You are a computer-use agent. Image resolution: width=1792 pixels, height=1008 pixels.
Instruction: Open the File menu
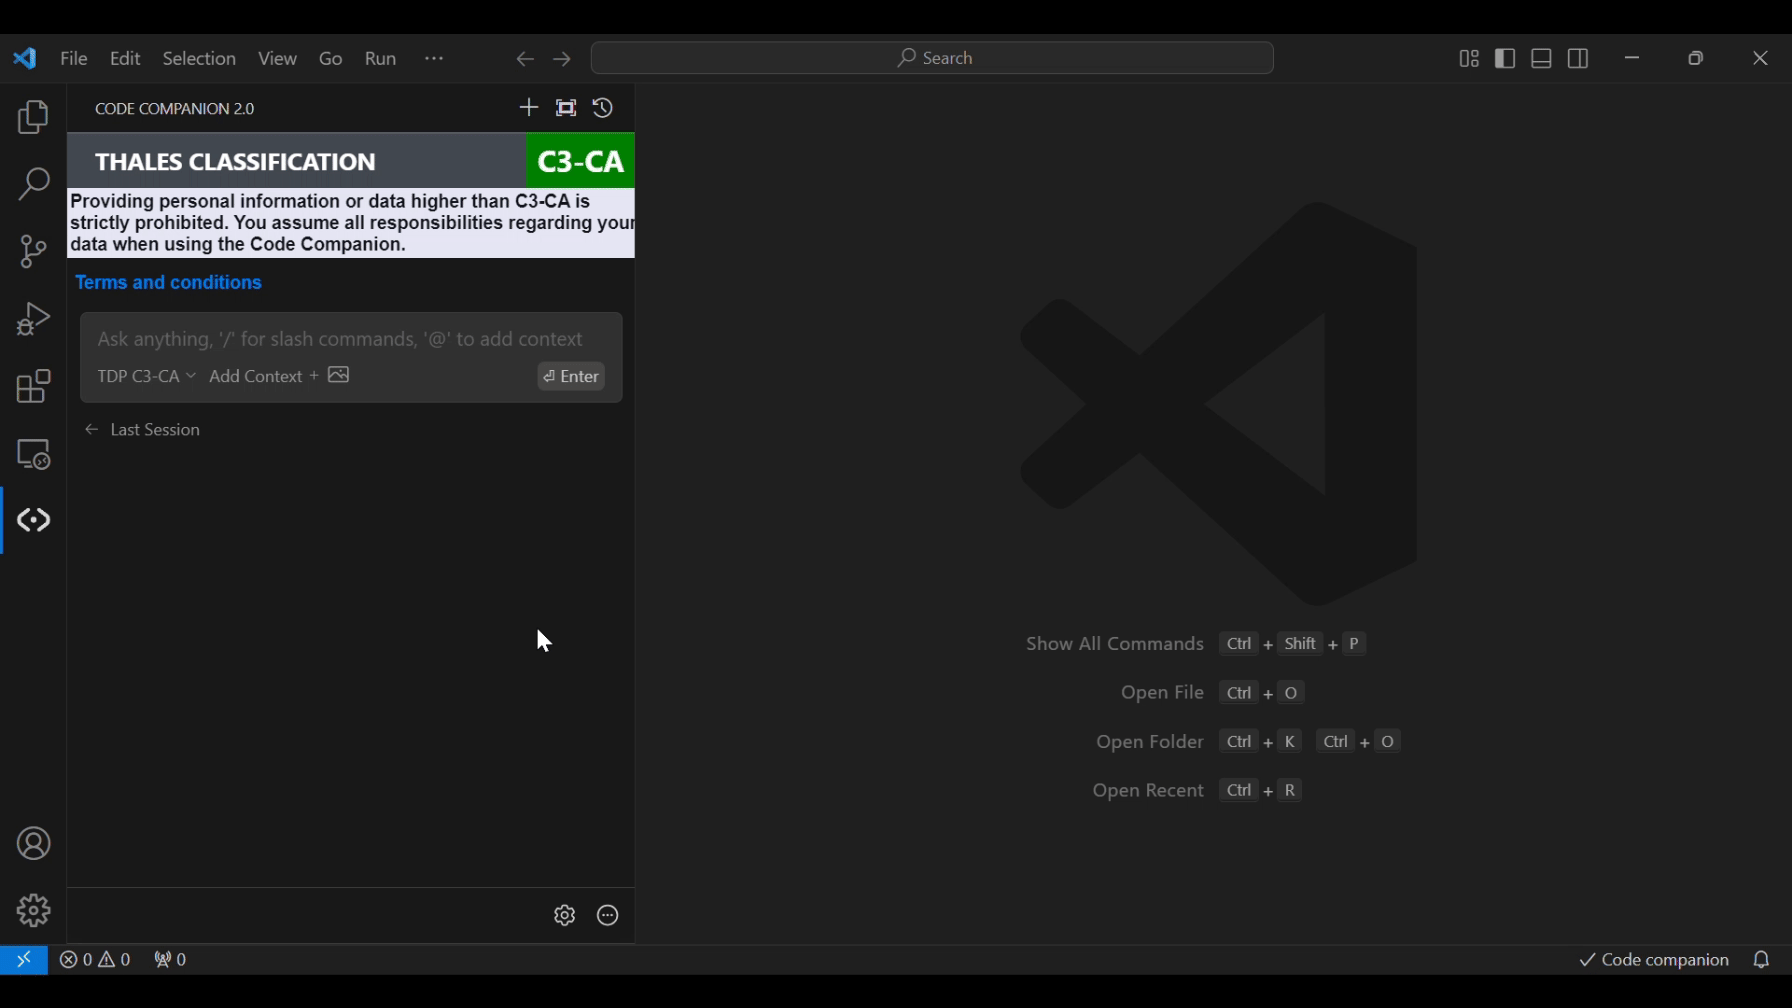[x=74, y=59]
